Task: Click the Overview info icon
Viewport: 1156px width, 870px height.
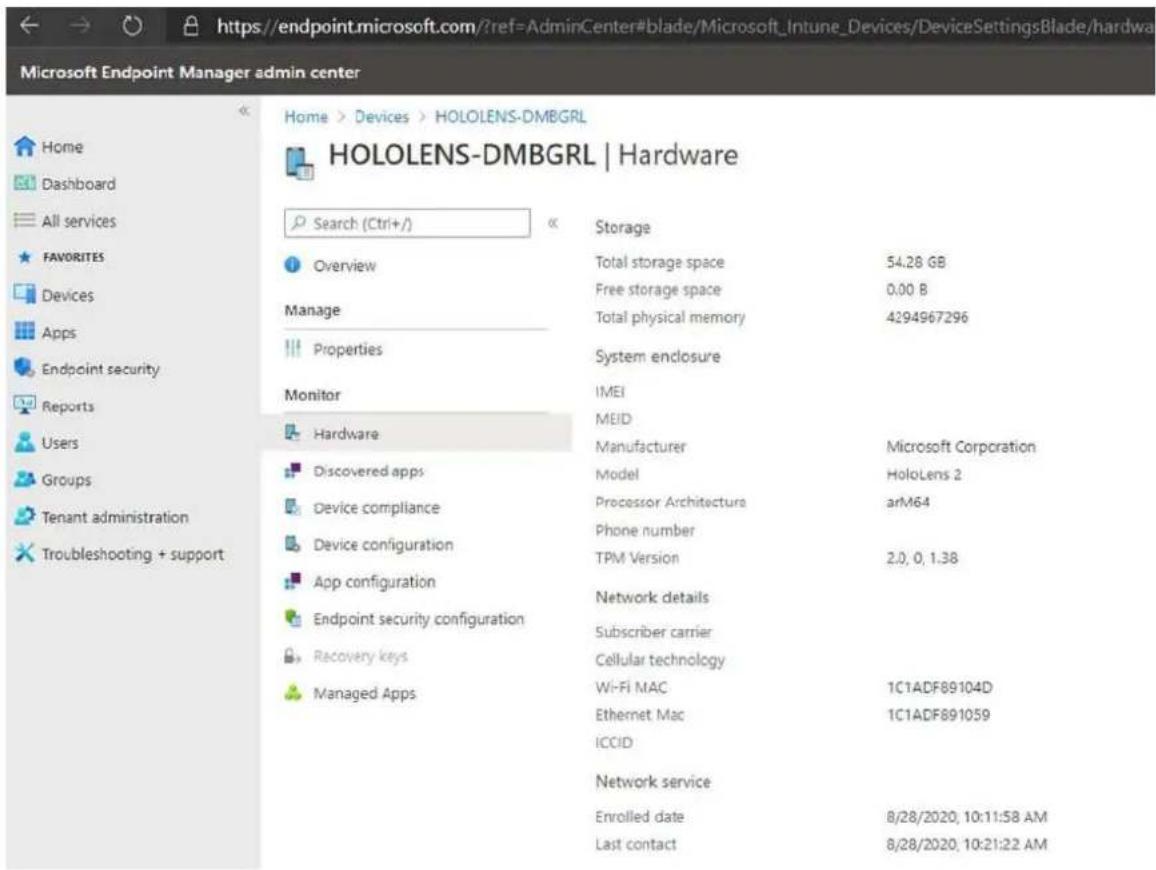Action: click(x=293, y=264)
